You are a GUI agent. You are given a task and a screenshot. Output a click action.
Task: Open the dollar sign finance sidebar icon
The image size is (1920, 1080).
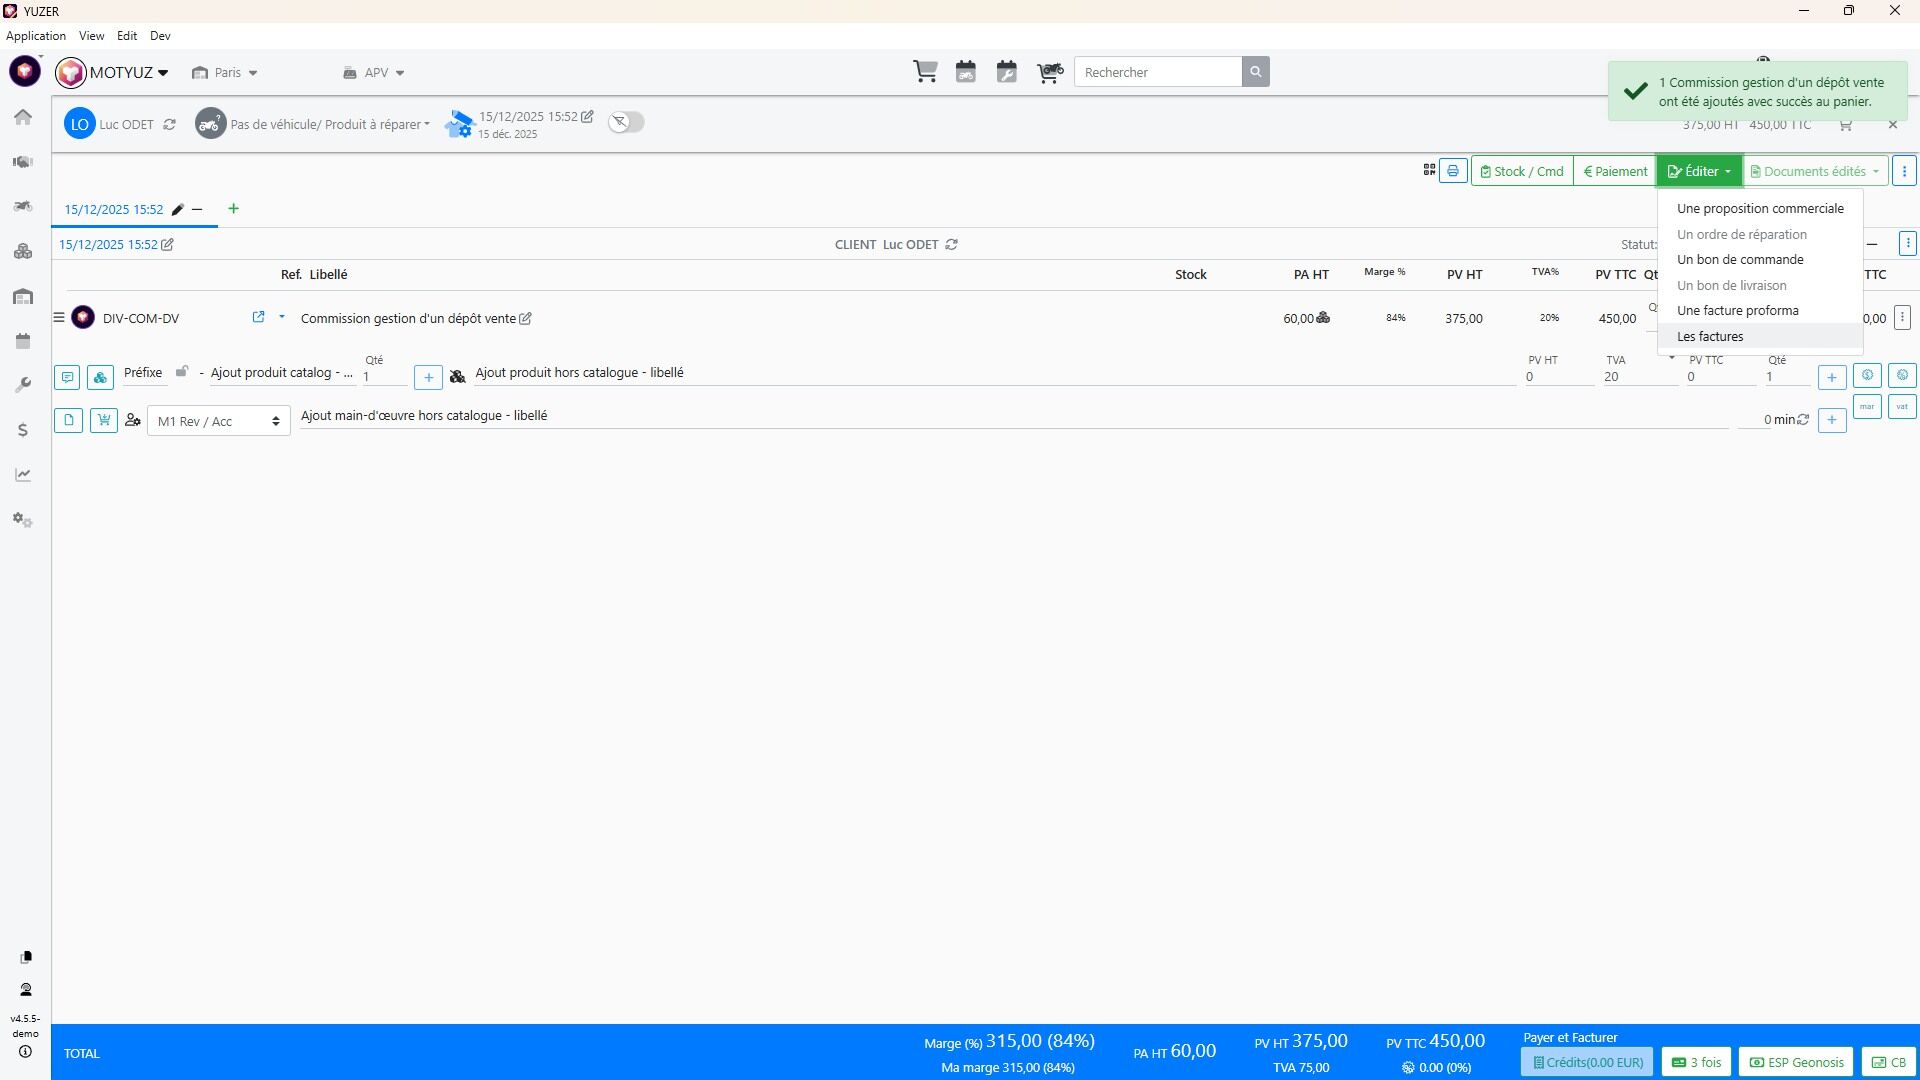pos(23,430)
